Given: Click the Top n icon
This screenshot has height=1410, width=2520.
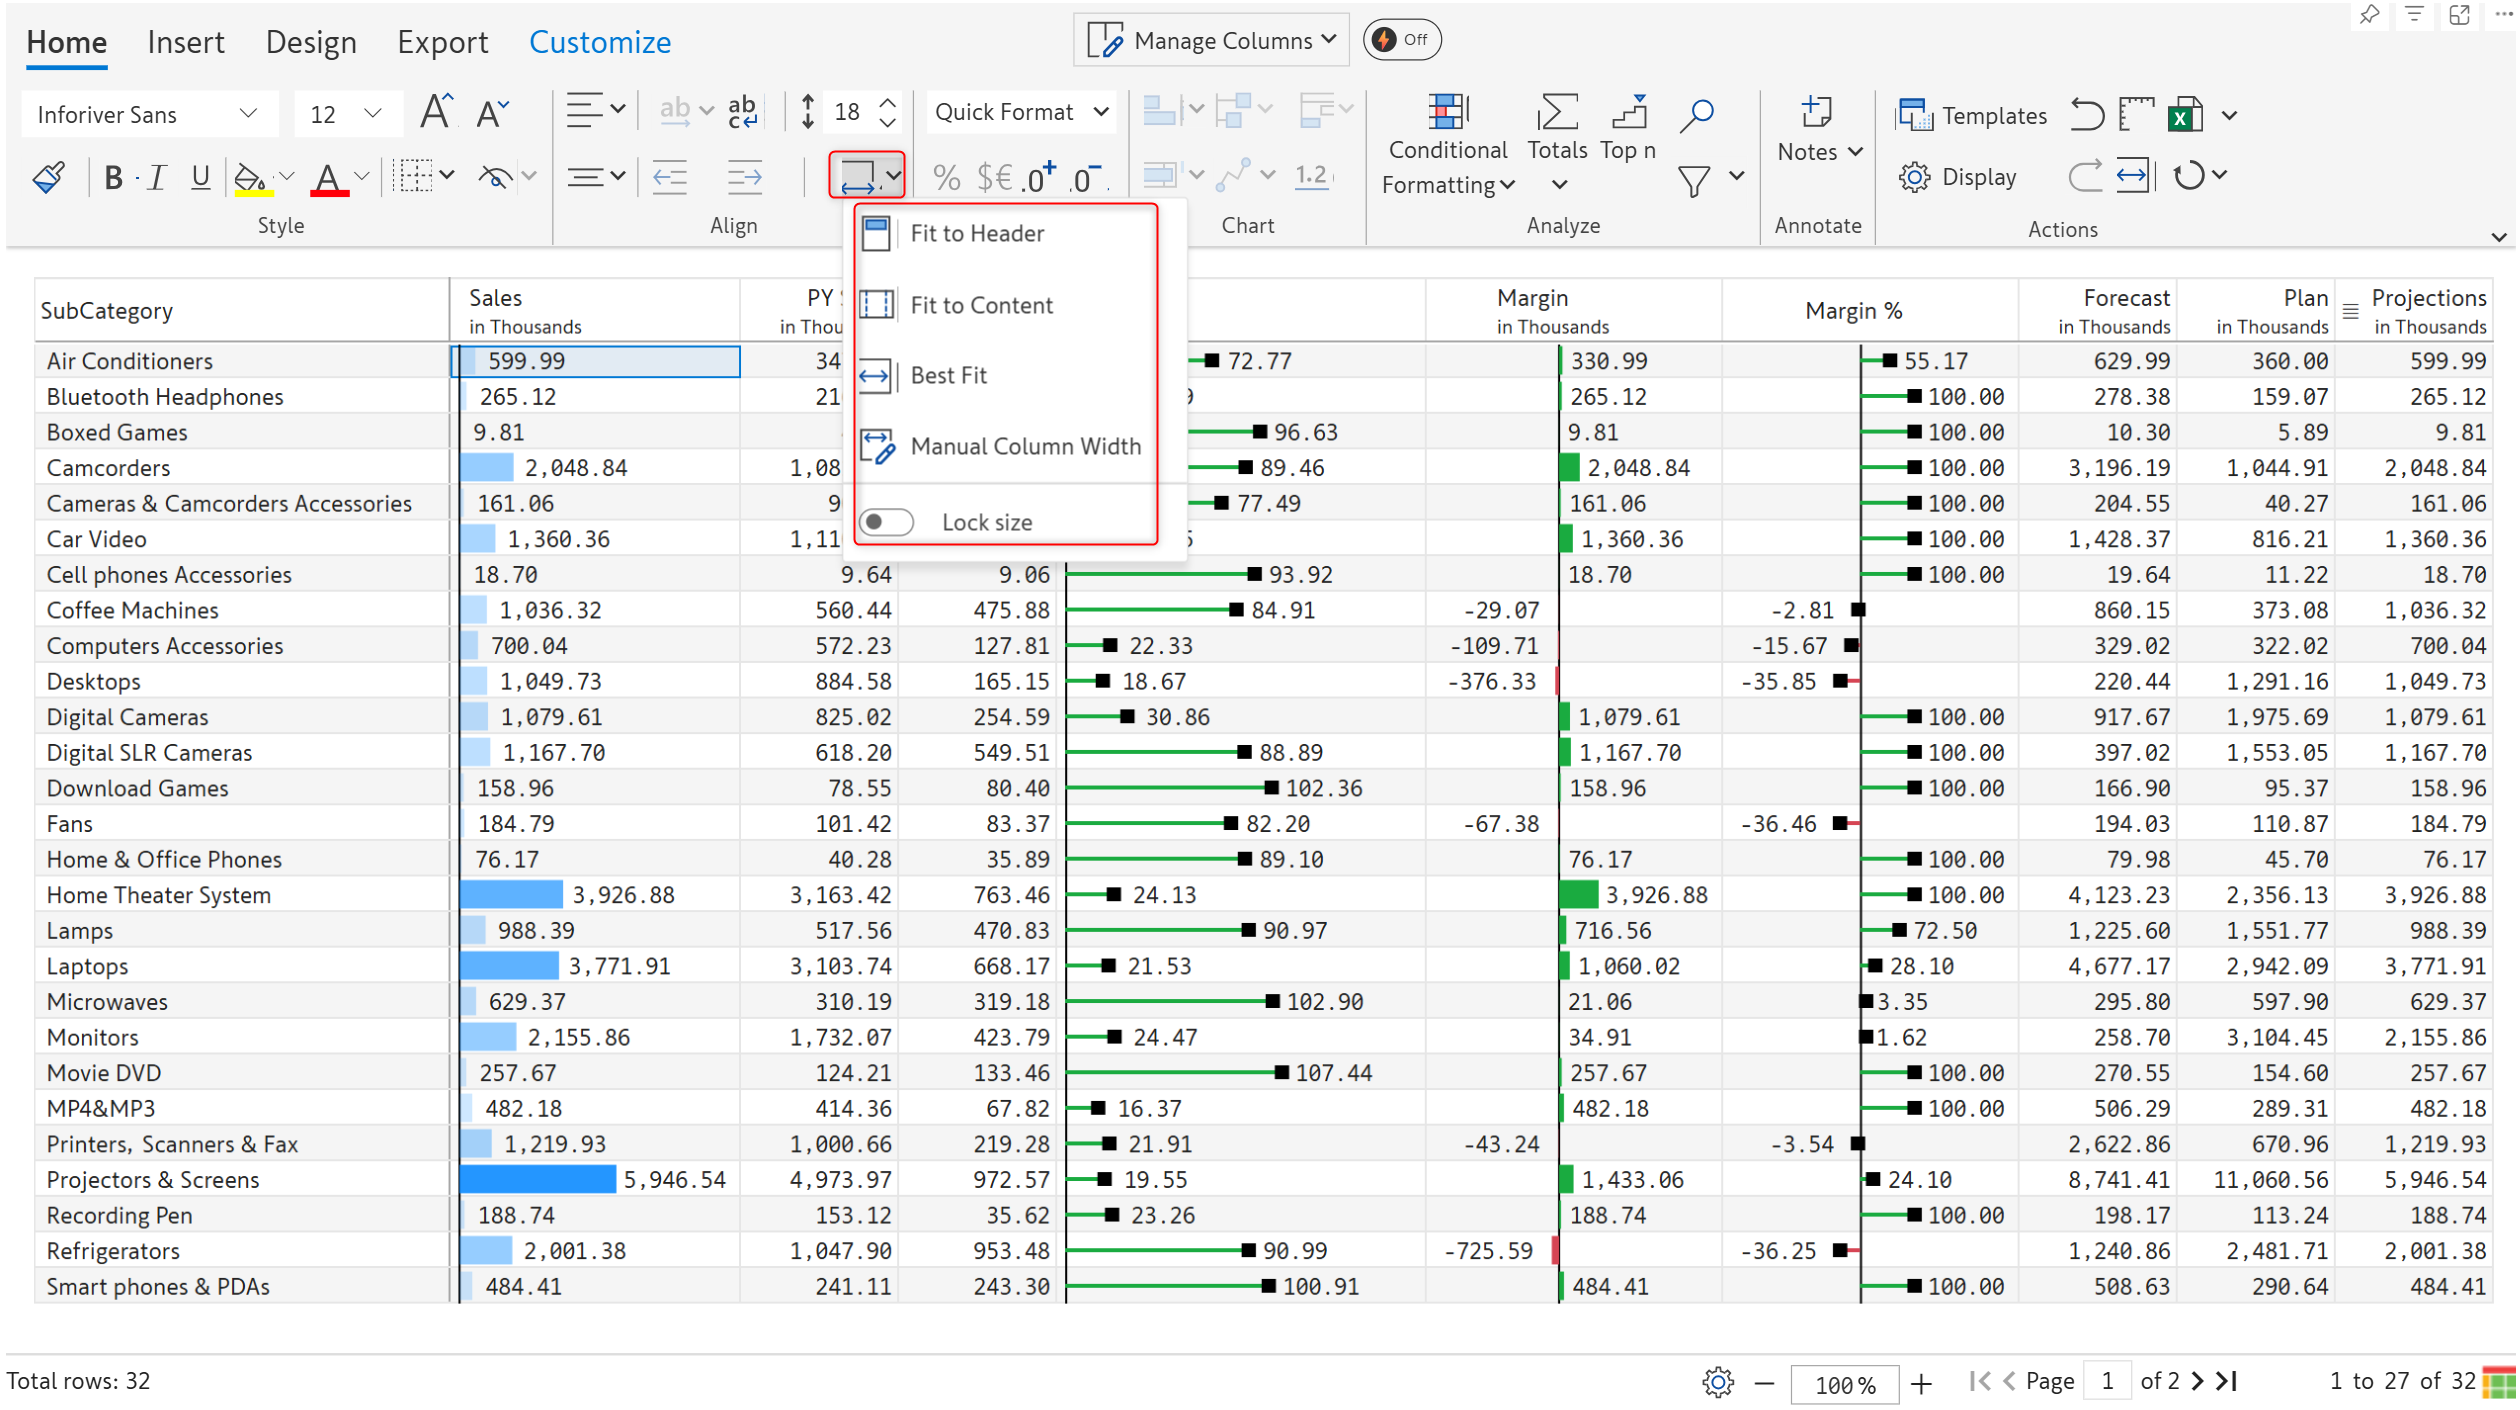Looking at the screenshot, I should pos(1628,113).
